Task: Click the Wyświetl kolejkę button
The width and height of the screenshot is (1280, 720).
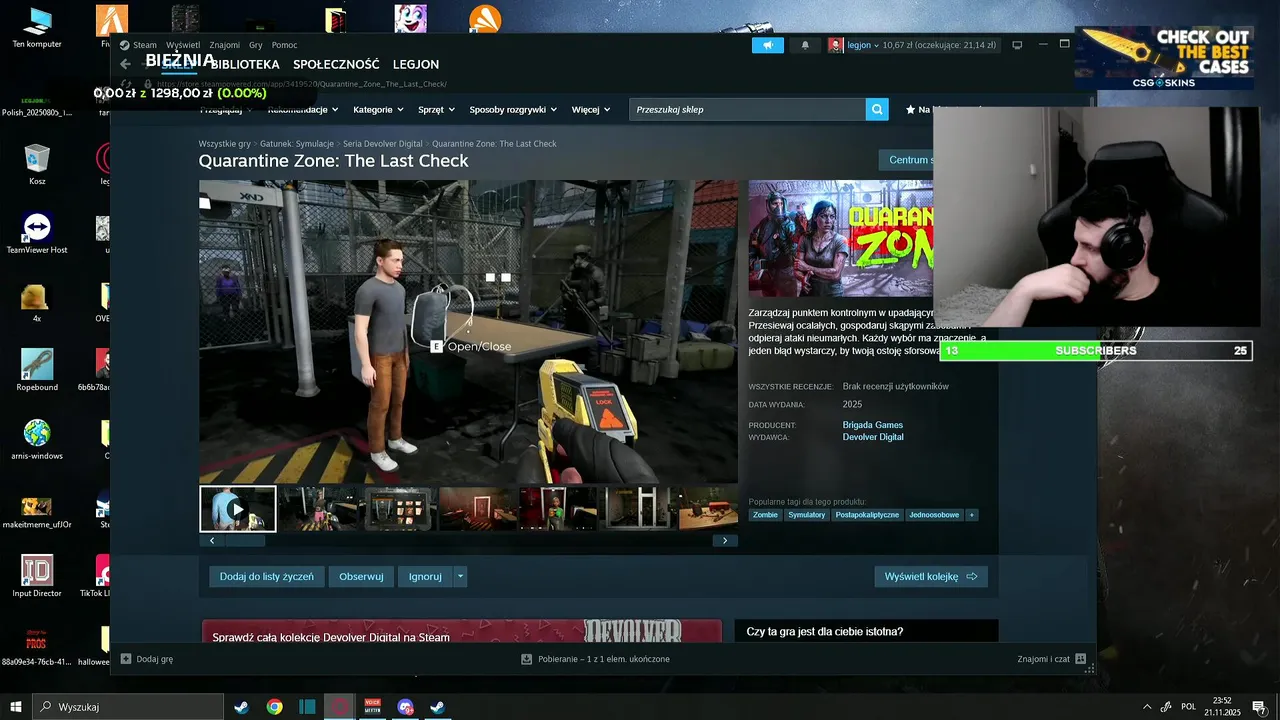Action: [931, 576]
